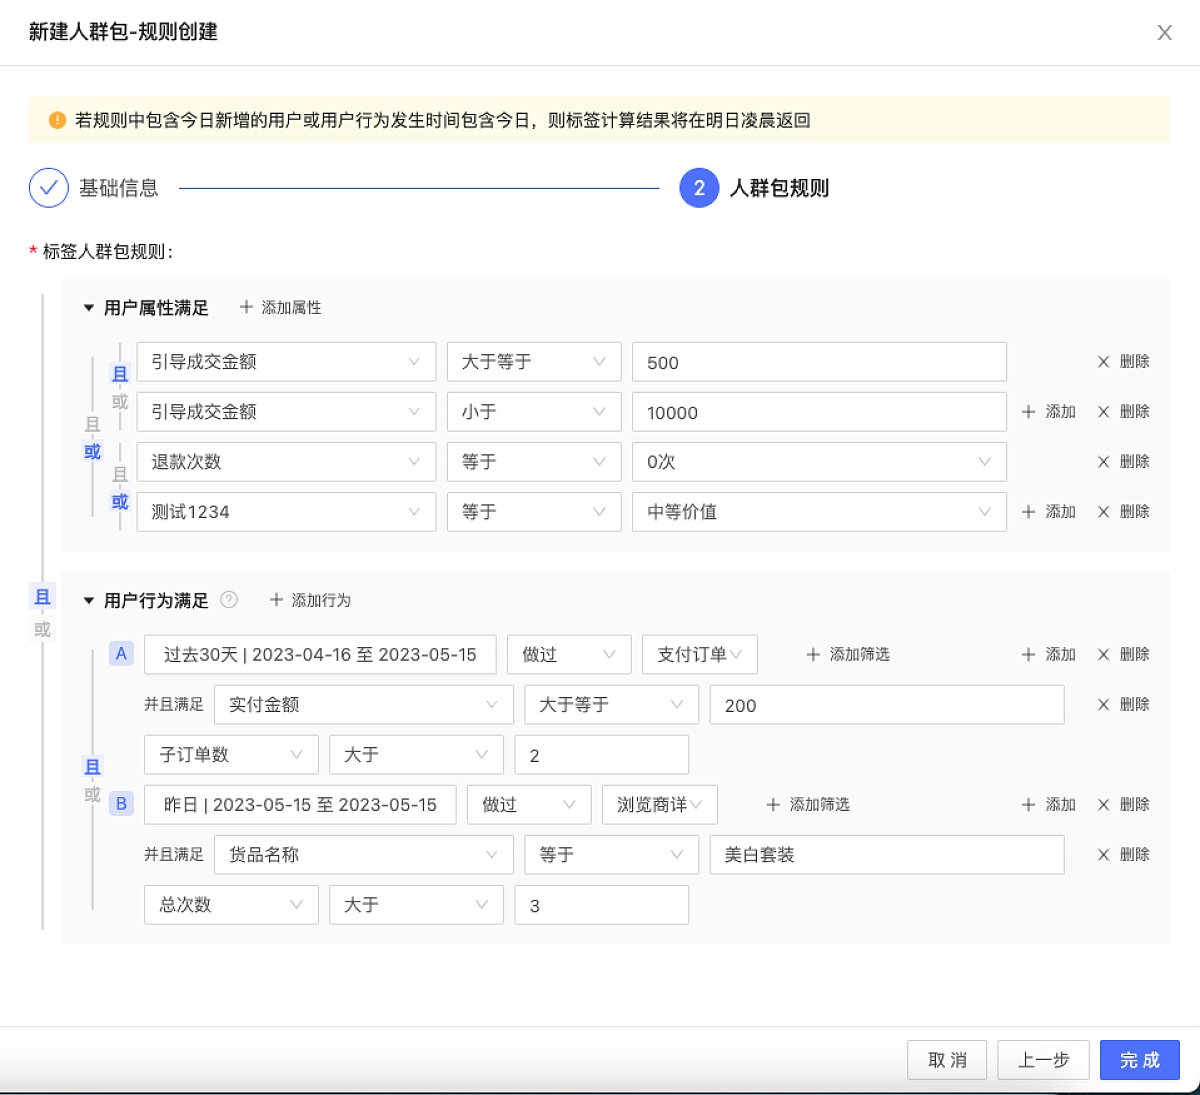
Task: Open the 支付订单 event dropdown
Action: [x=699, y=655]
